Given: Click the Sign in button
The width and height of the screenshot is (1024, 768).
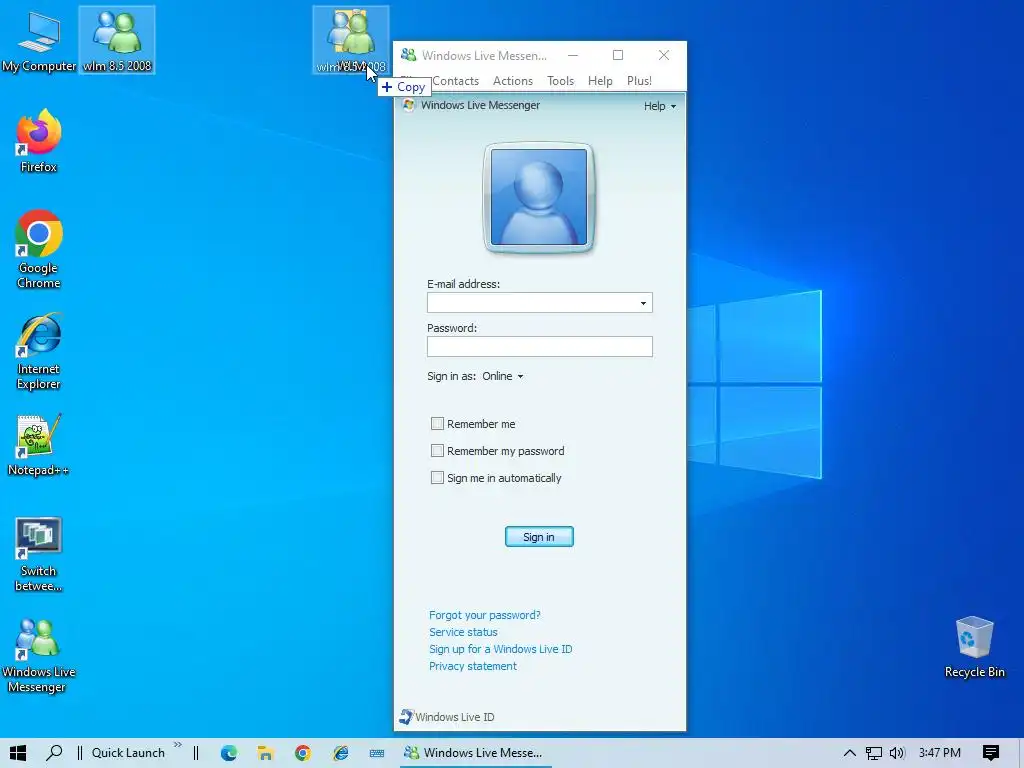Looking at the screenshot, I should (x=539, y=537).
